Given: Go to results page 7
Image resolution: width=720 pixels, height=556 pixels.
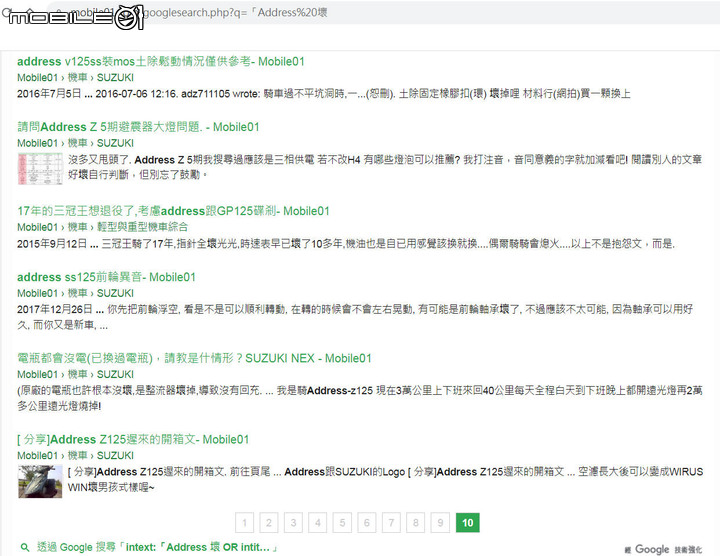Looking at the screenshot, I should pos(391,522).
